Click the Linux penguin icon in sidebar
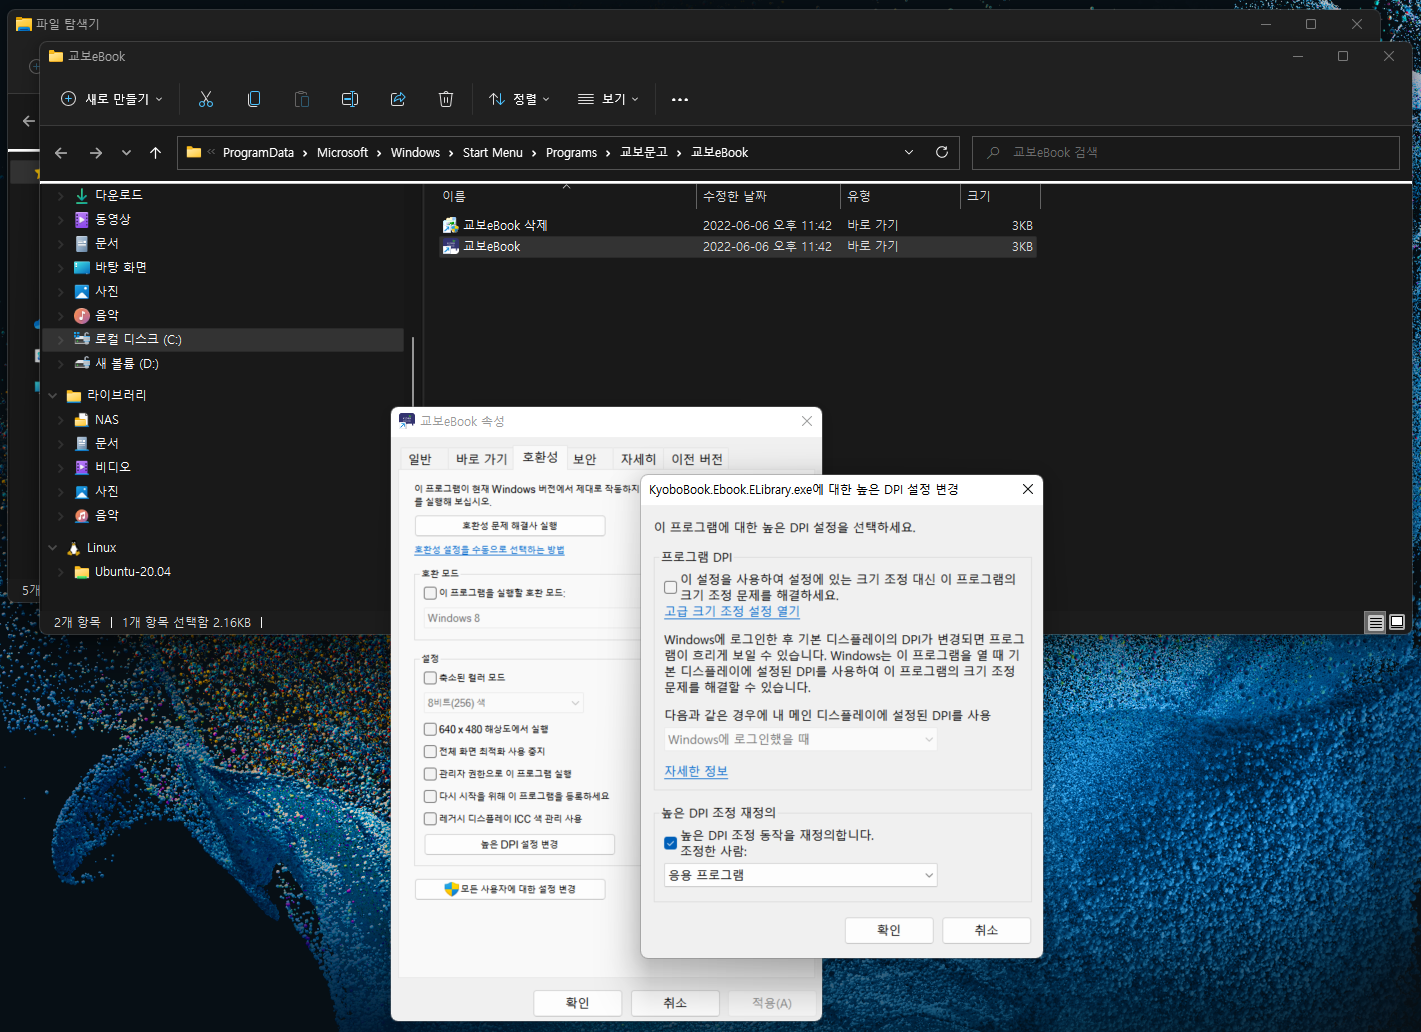This screenshot has width=1421, height=1032. 74,548
